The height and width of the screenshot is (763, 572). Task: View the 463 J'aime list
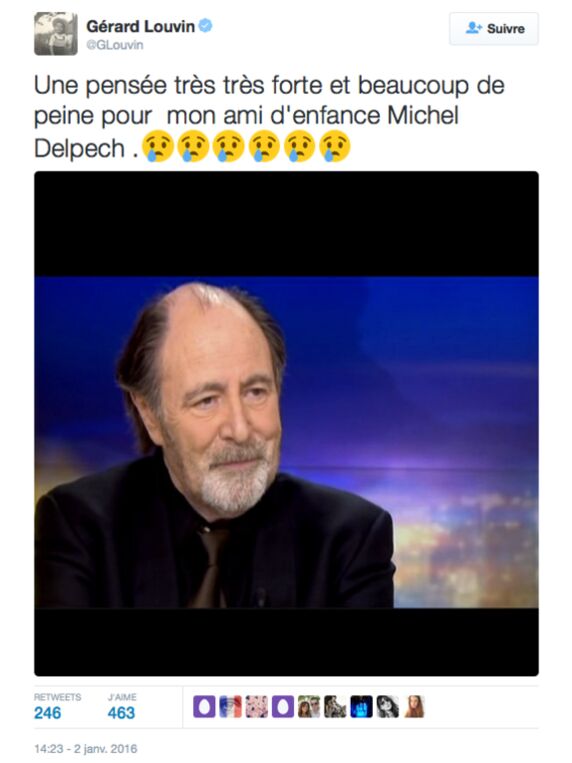tap(122, 707)
